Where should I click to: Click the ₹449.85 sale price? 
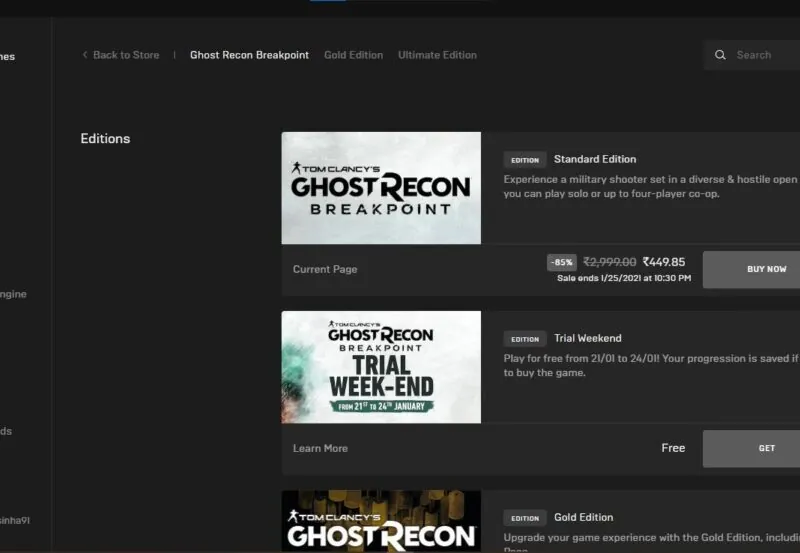click(x=664, y=262)
